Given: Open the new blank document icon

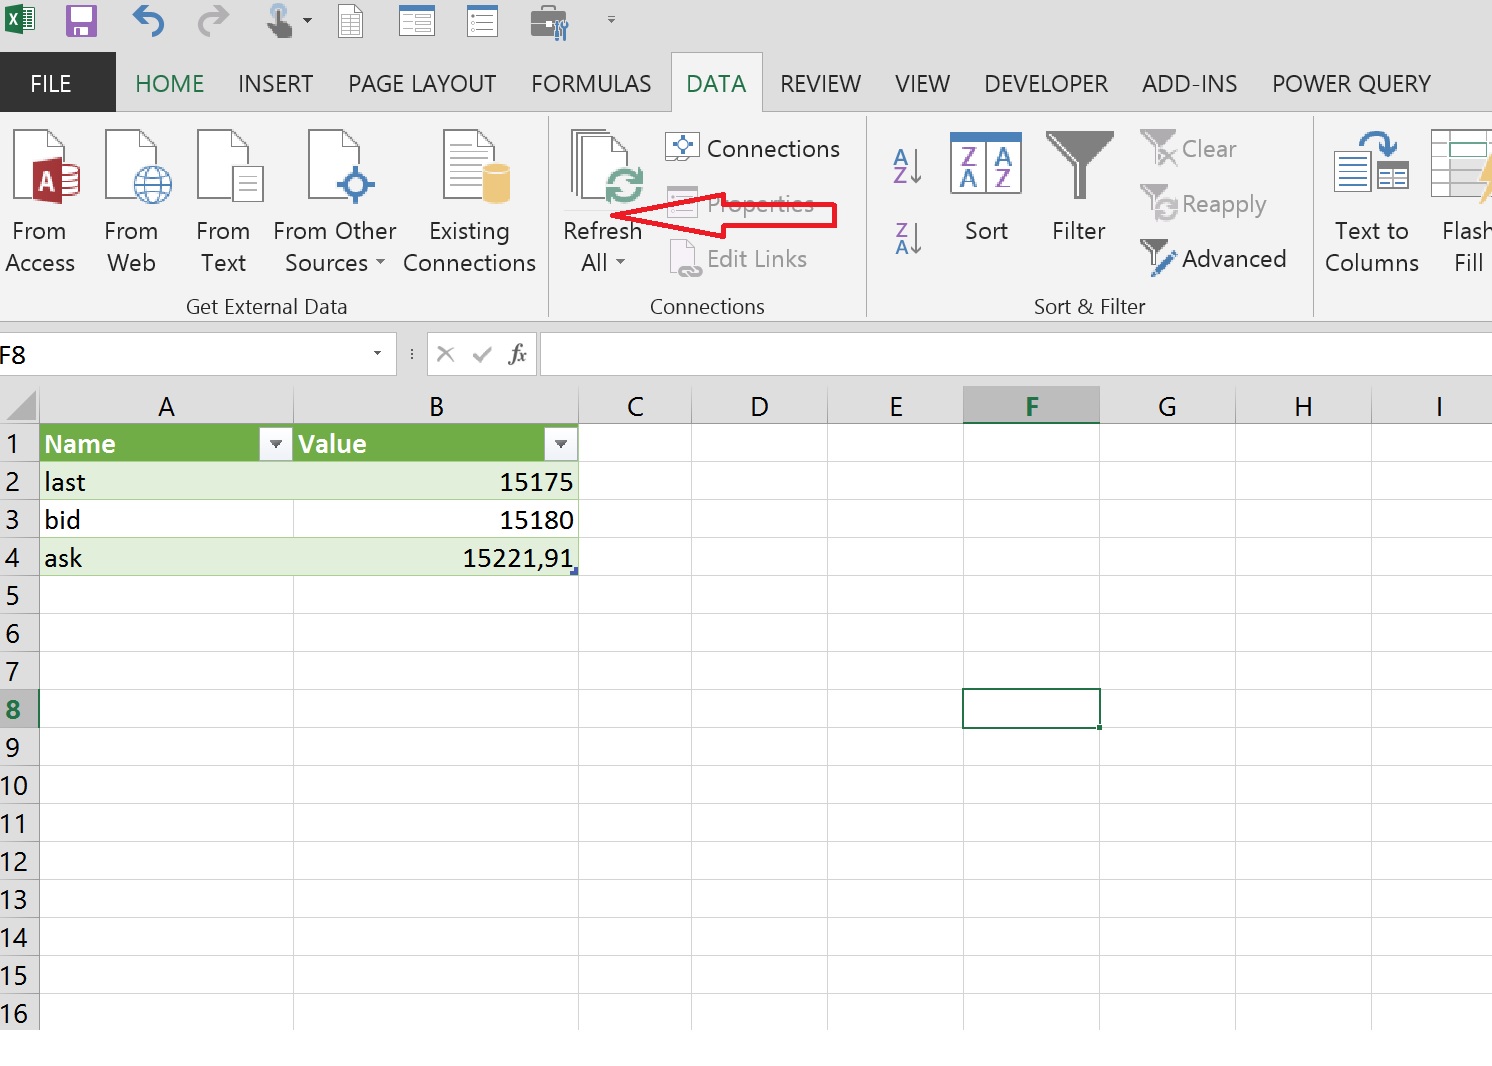Looking at the screenshot, I should click(351, 20).
